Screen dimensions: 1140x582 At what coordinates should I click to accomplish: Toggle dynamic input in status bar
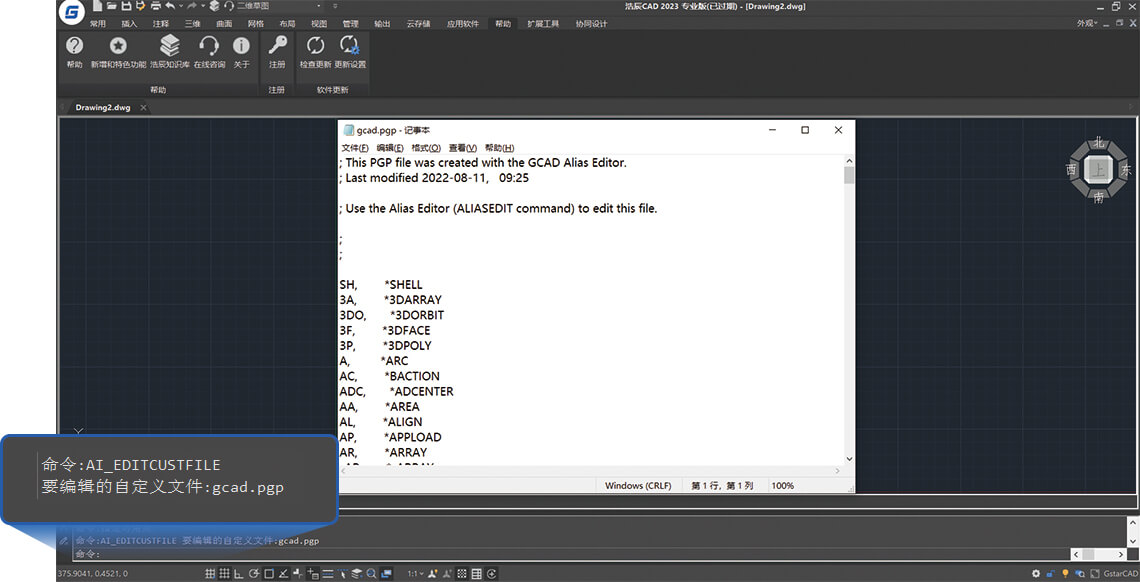tap(313, 573)
